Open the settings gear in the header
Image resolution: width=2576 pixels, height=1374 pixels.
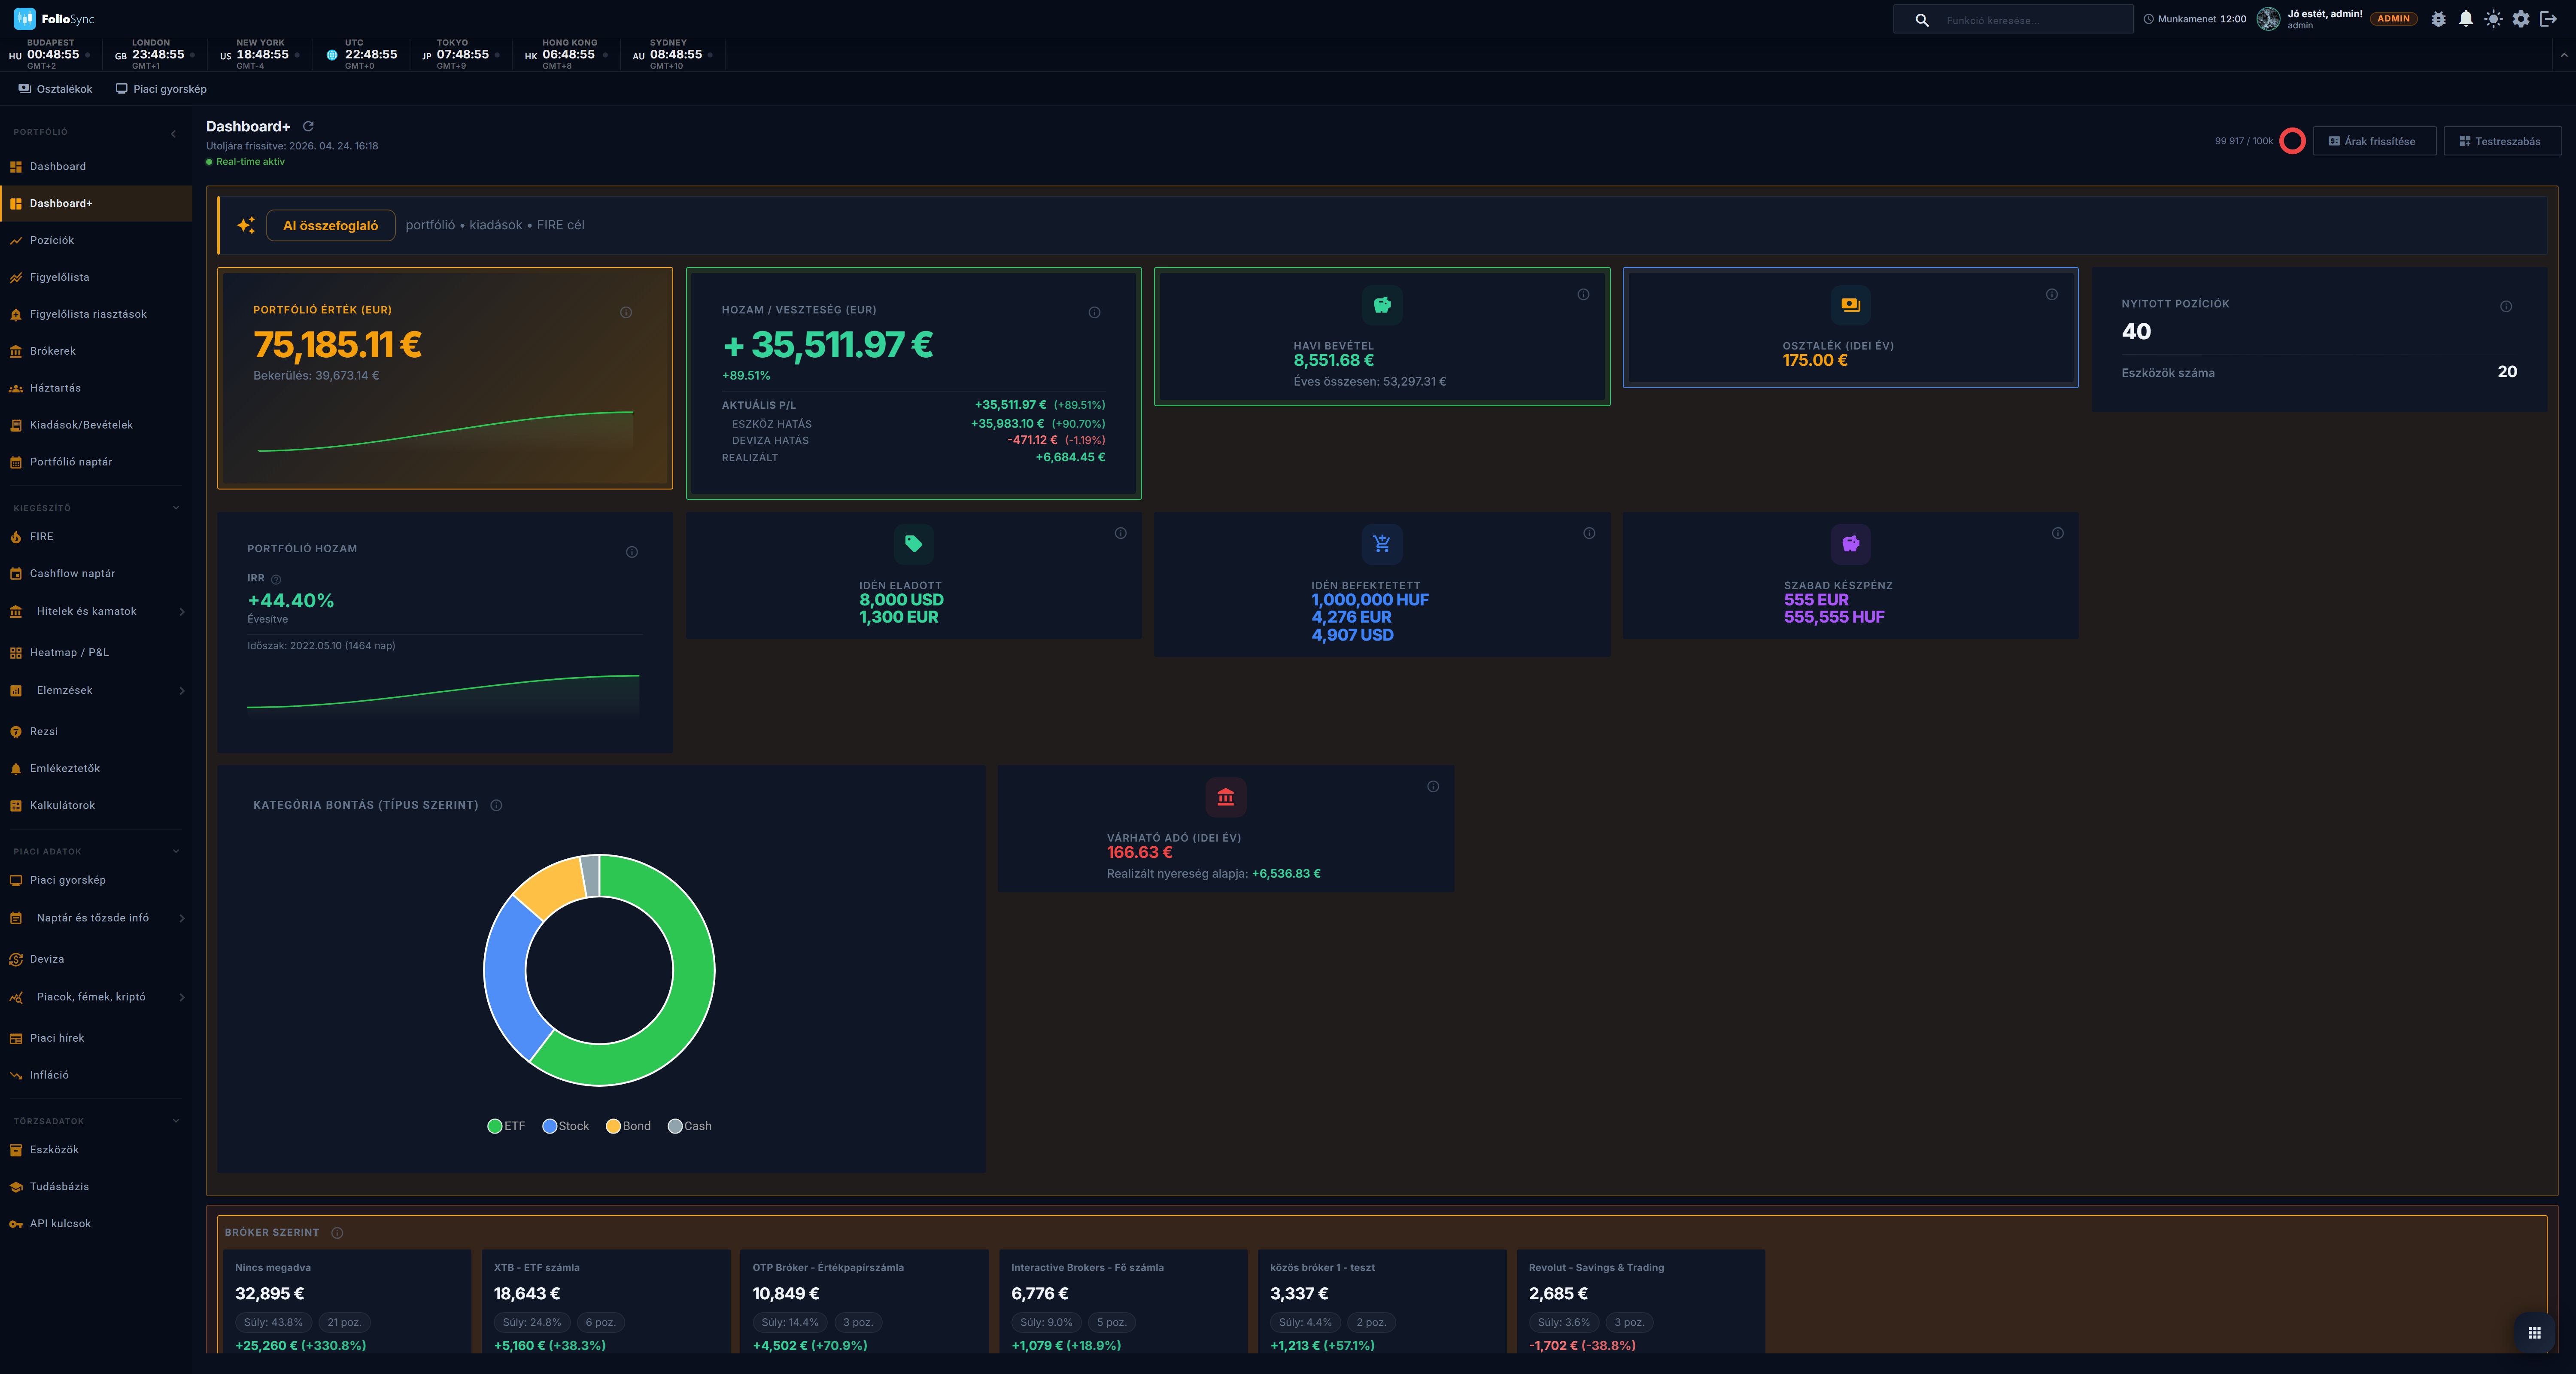[x=2521, y=19]
